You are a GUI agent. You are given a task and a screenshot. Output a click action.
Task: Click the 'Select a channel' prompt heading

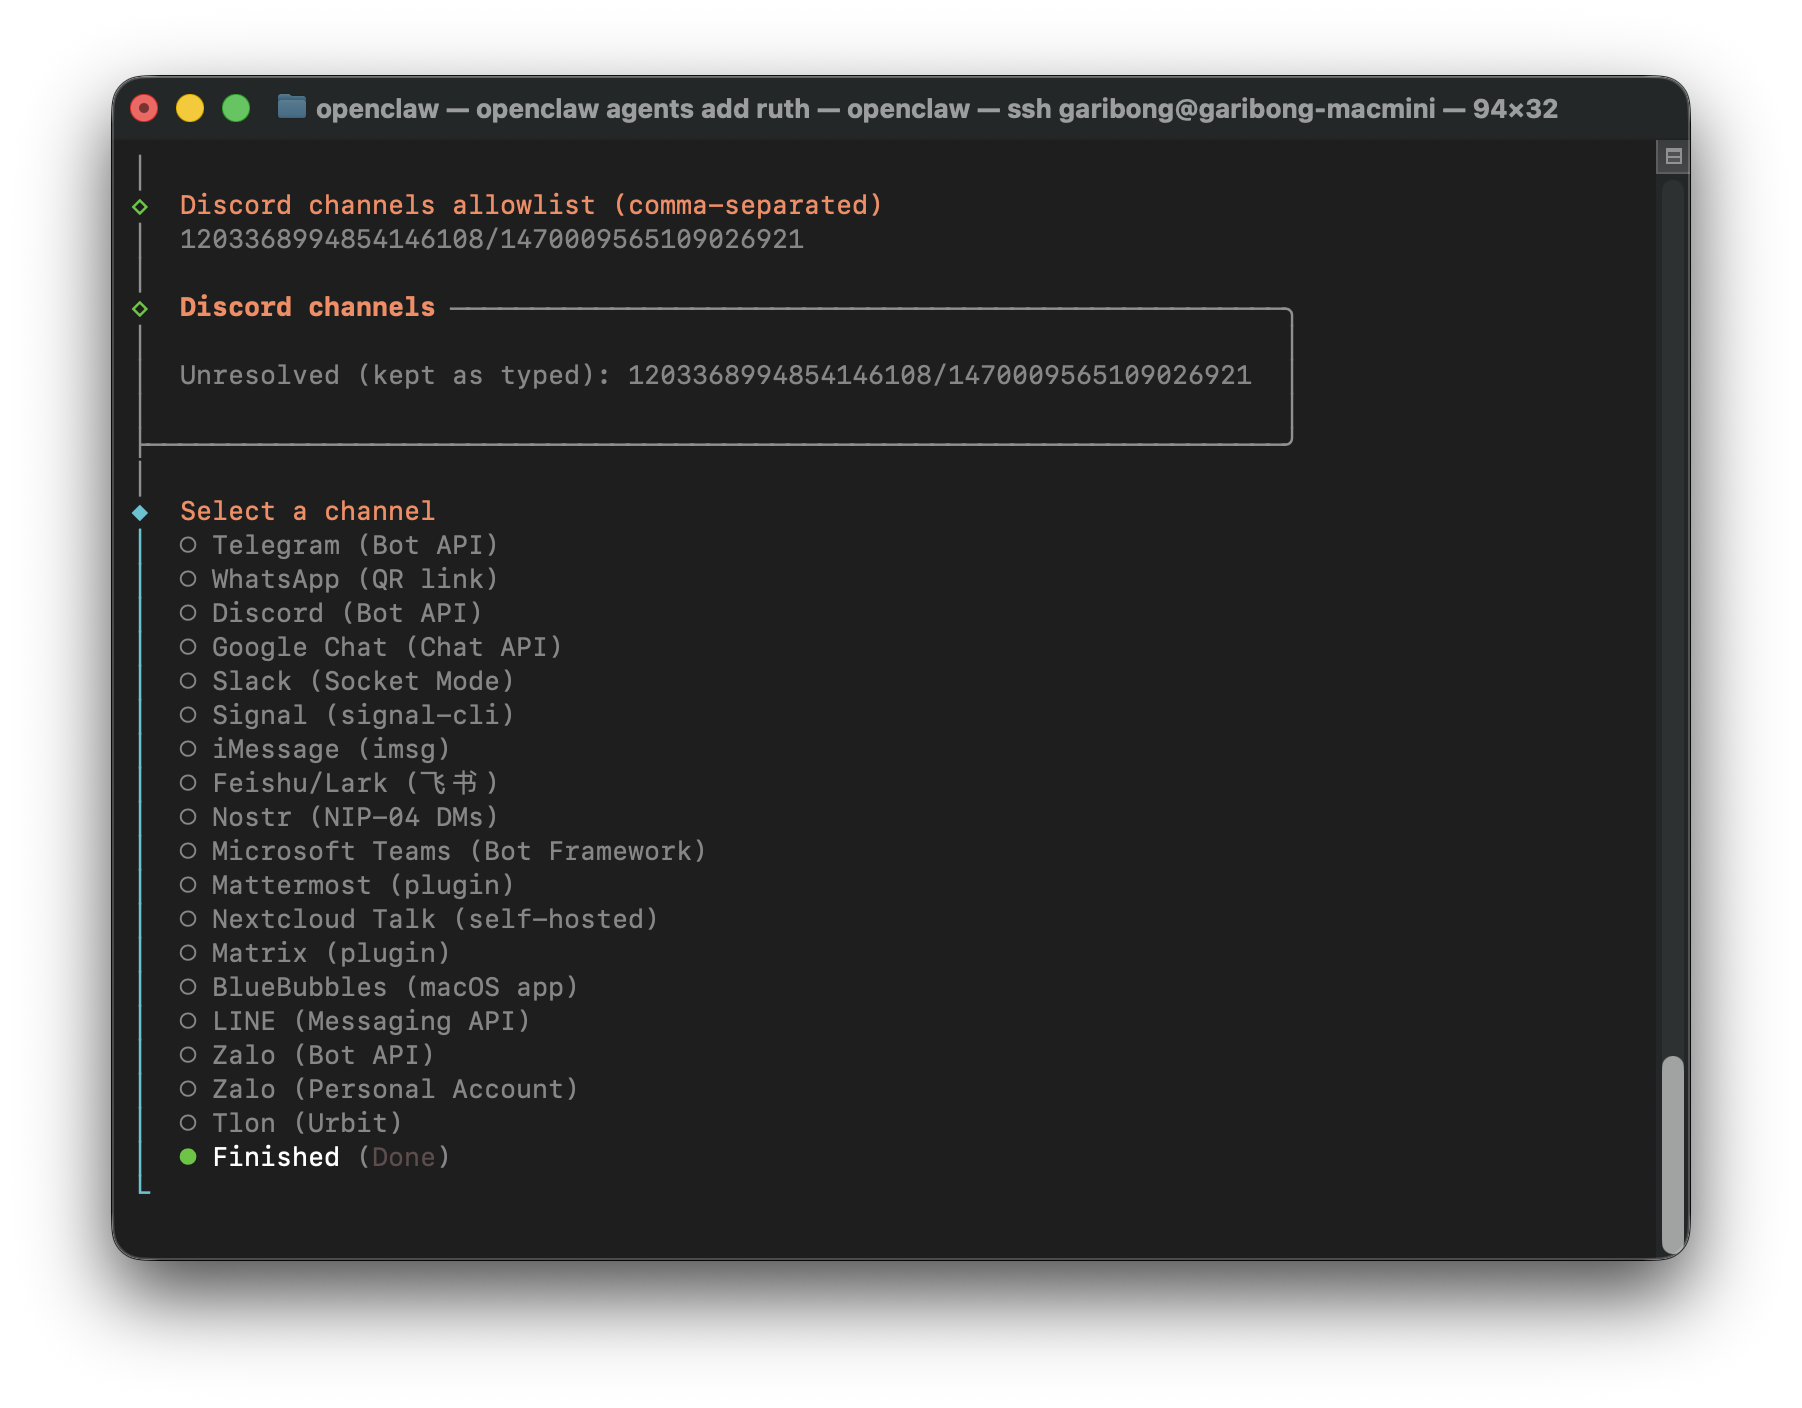tap(307, 511)
